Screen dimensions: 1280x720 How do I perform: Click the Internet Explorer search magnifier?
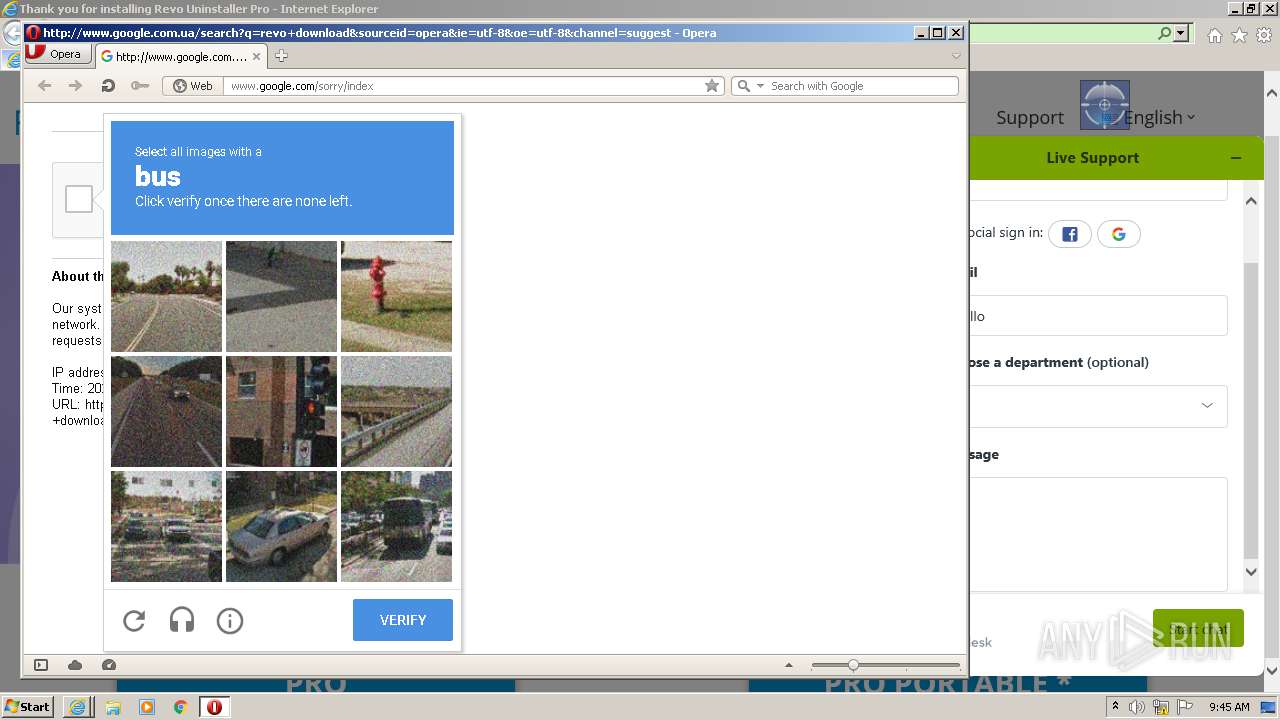1164,33
